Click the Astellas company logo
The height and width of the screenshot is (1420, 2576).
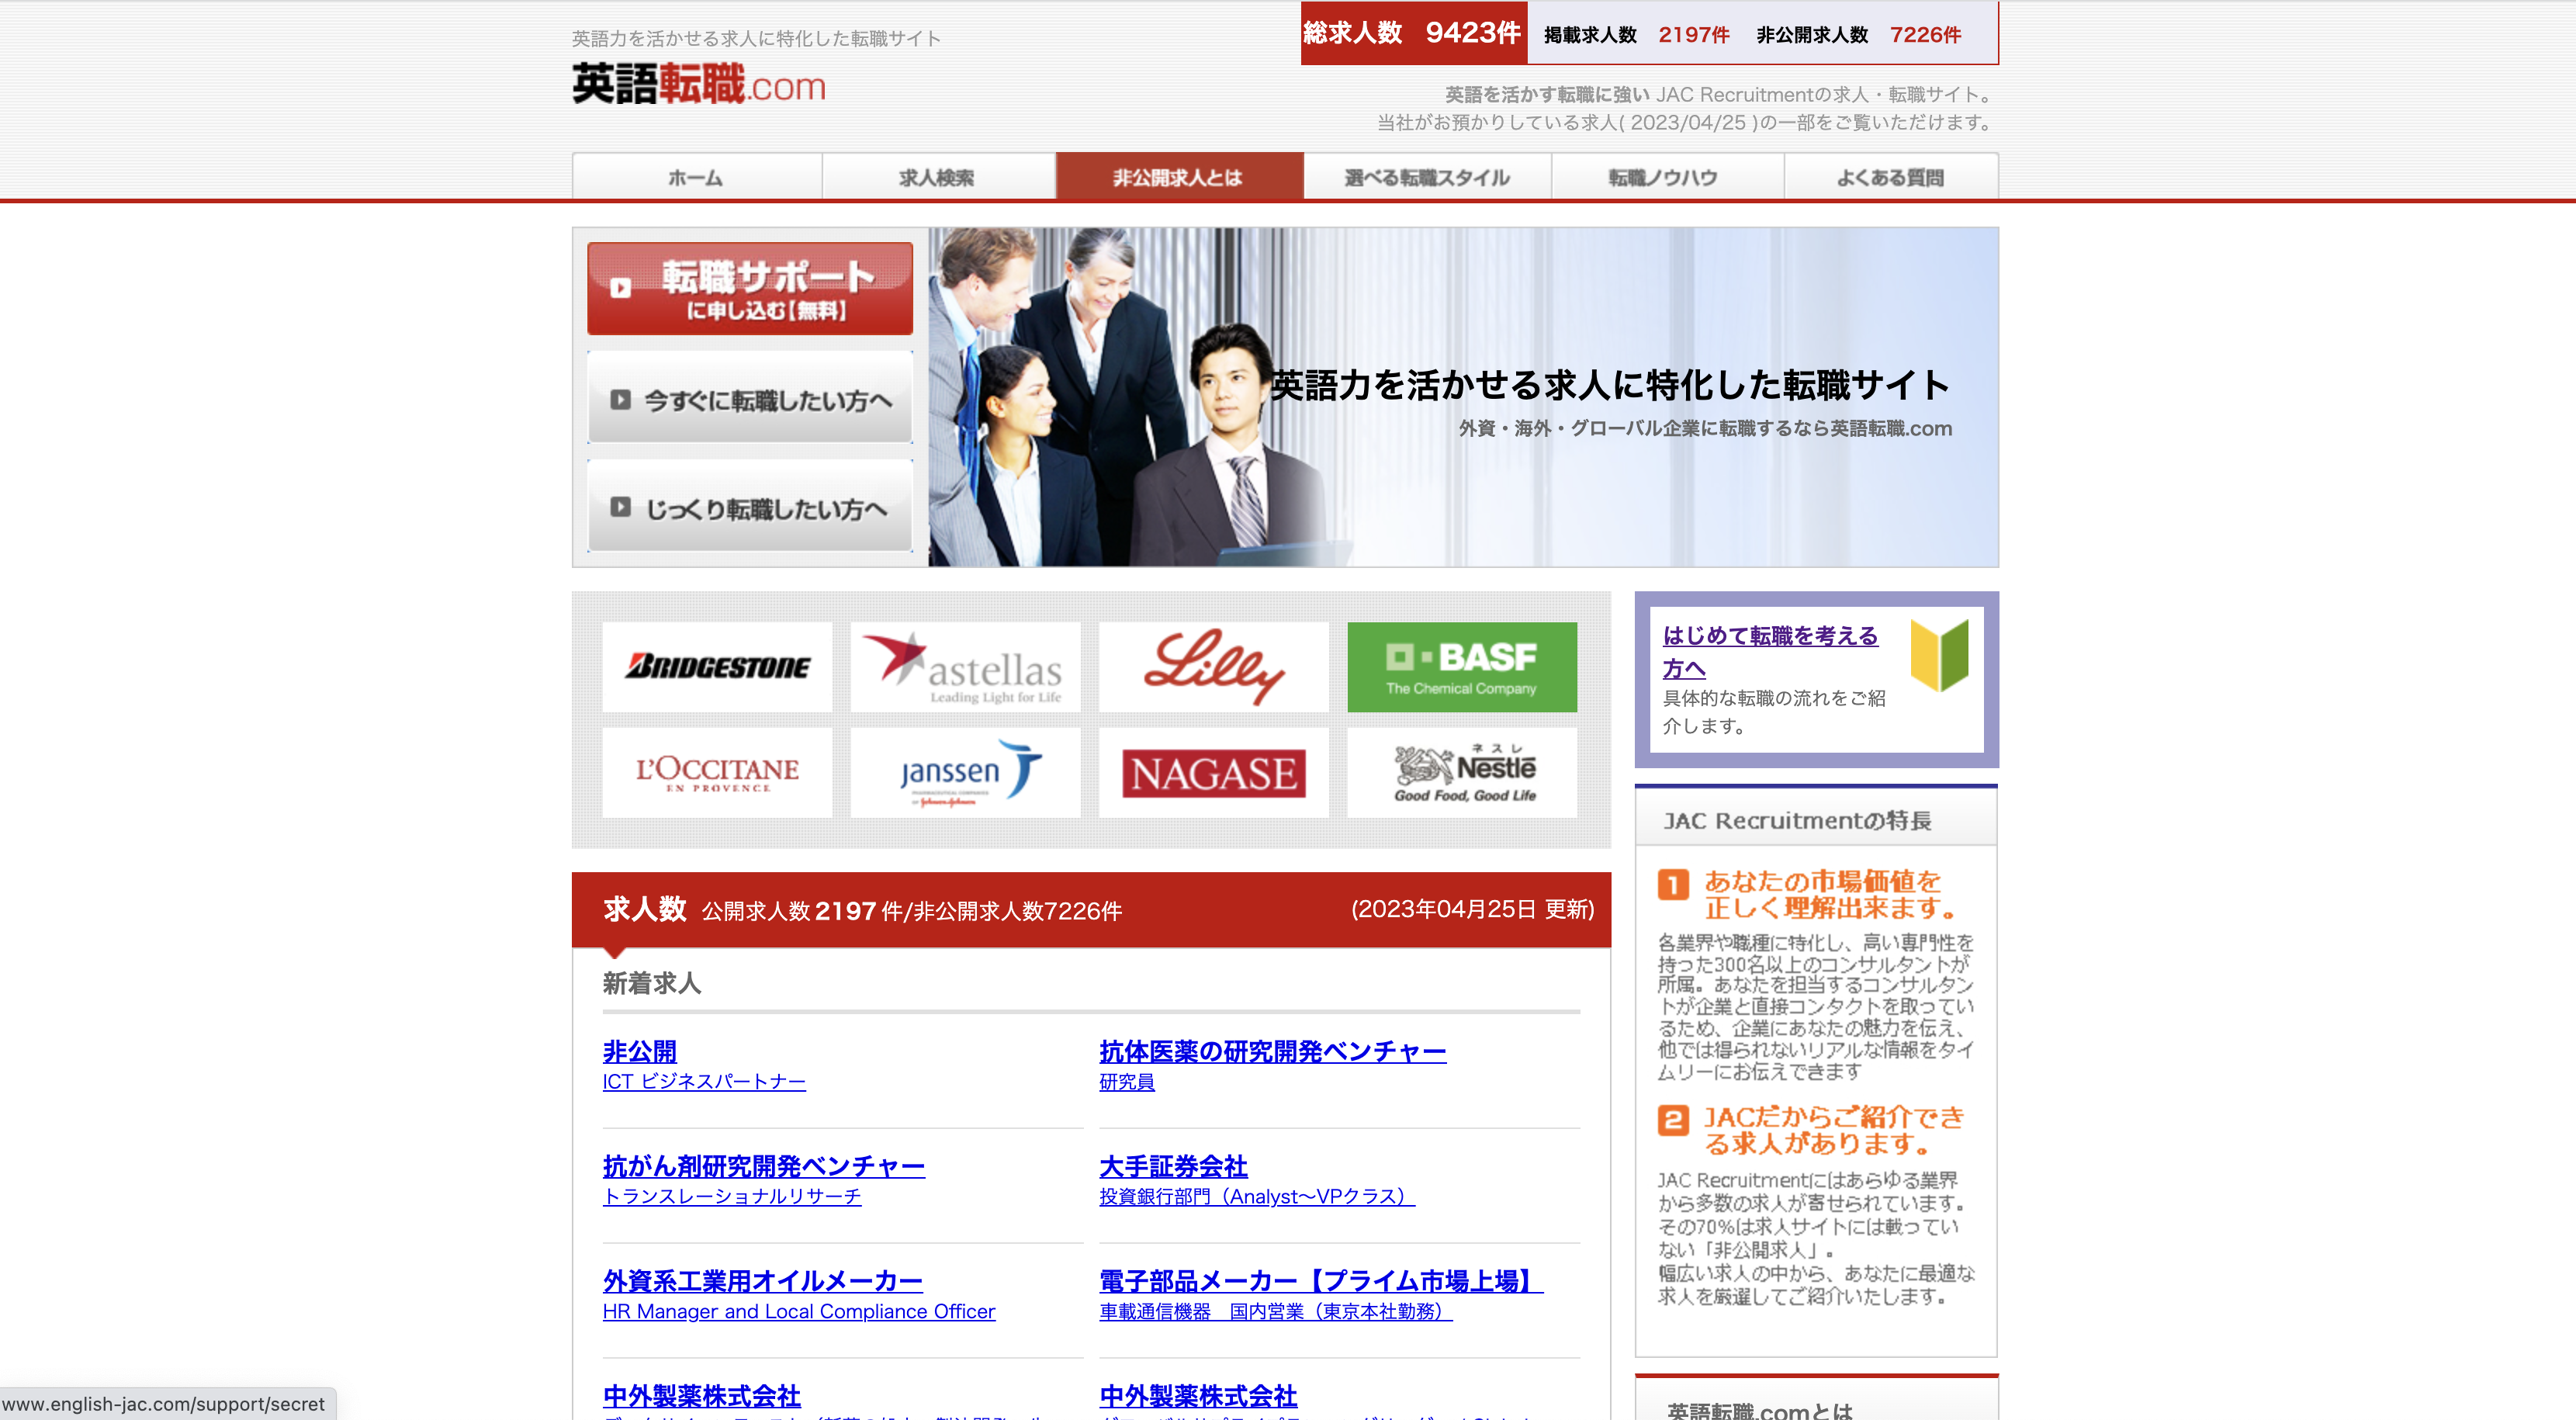click(964, 666)
